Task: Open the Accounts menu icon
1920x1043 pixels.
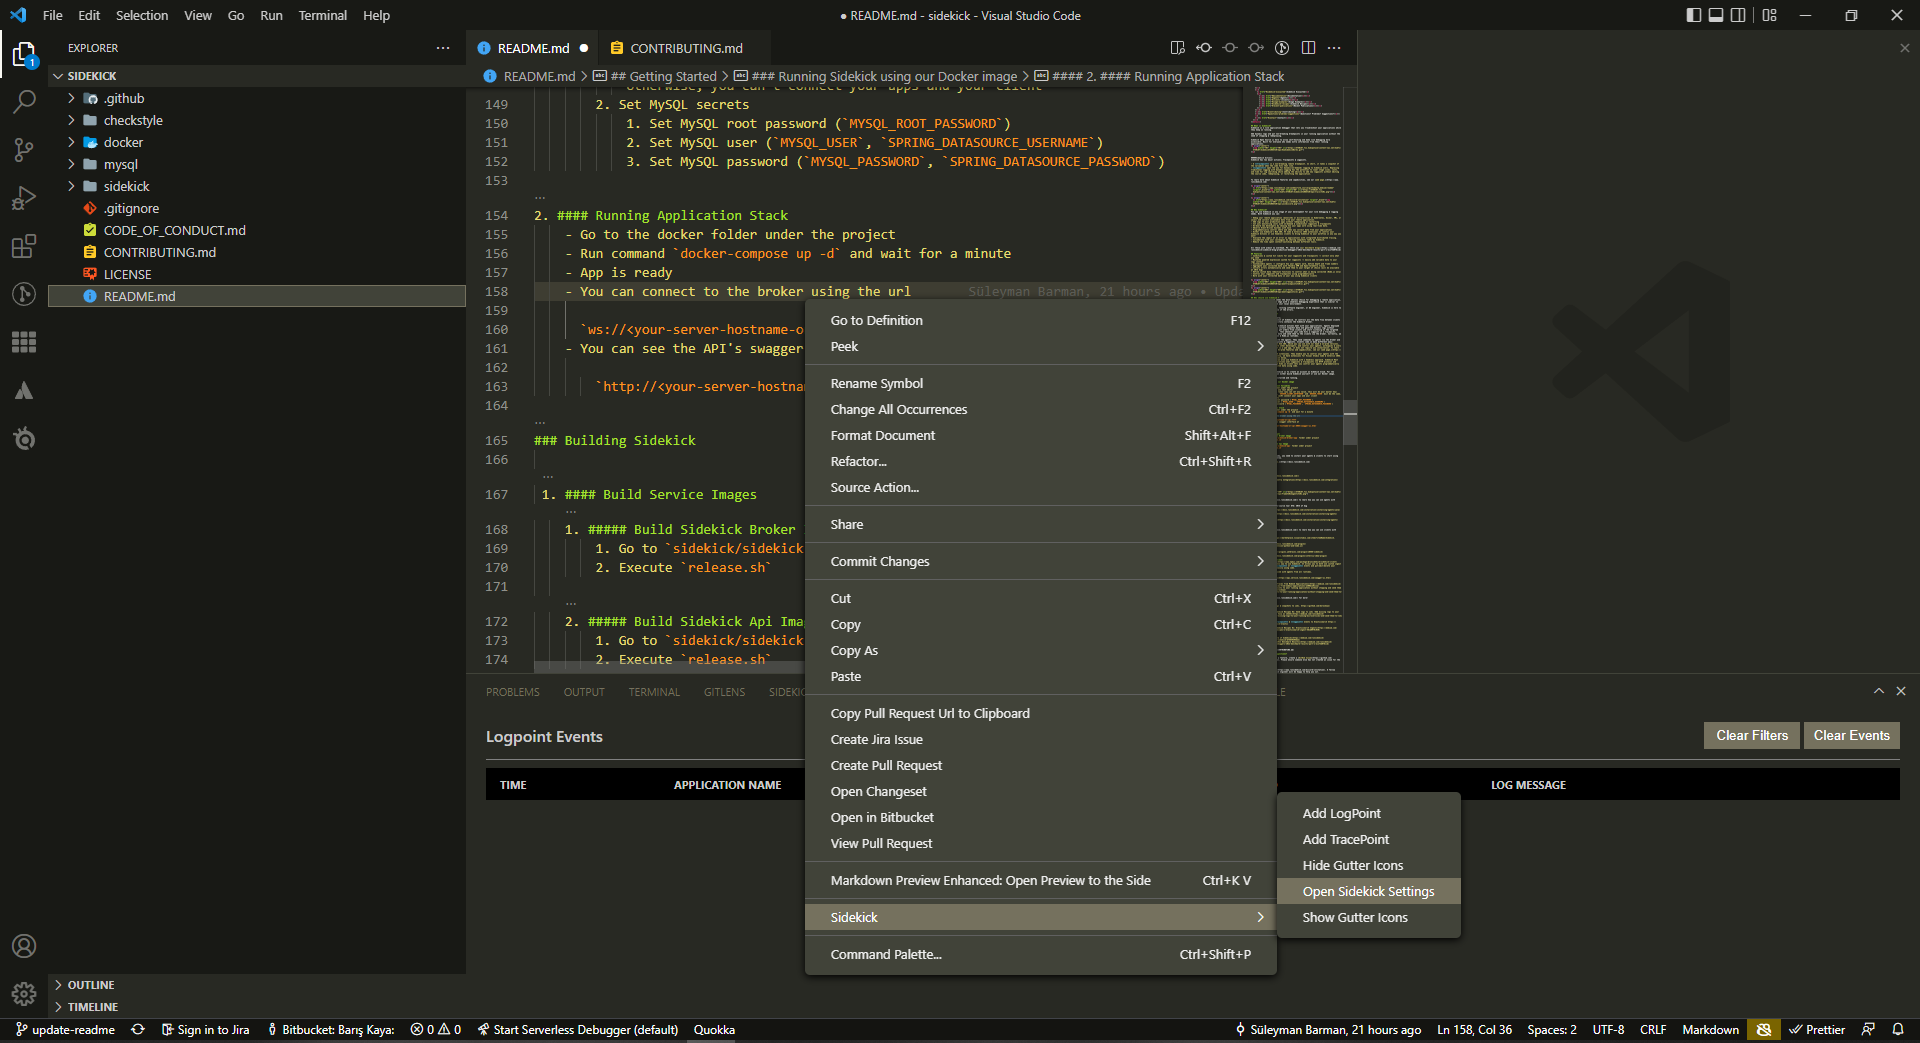Action: 24,946
